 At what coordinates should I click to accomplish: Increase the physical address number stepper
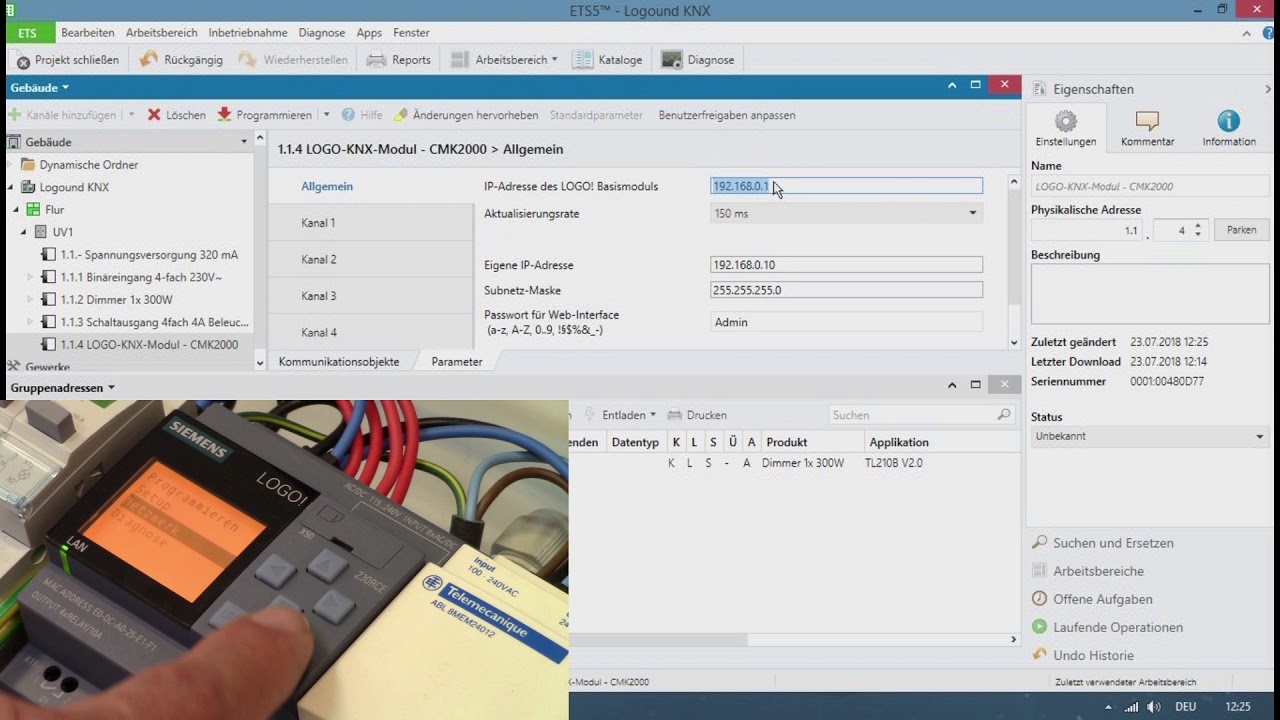pyautogui.click(x=1198, y=225)
